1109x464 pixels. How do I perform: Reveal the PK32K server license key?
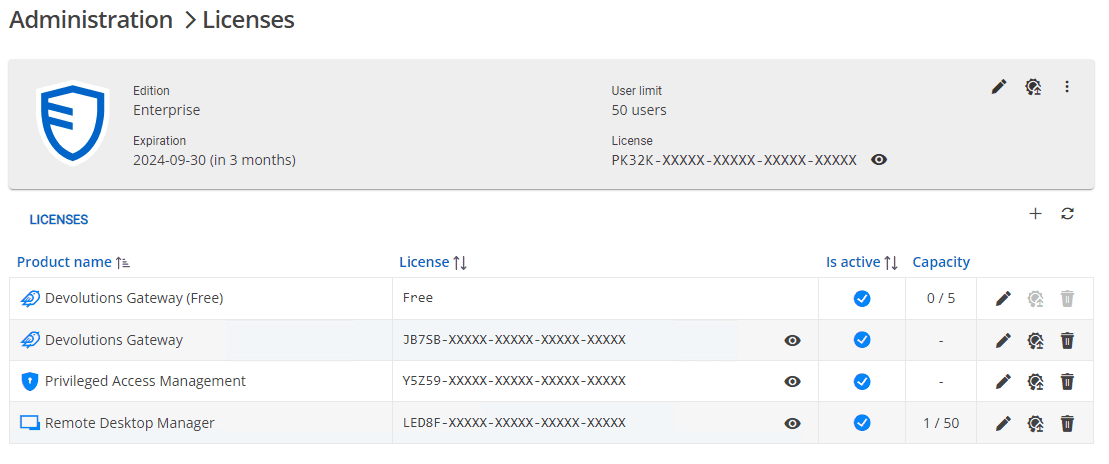(x=879, y=160)
